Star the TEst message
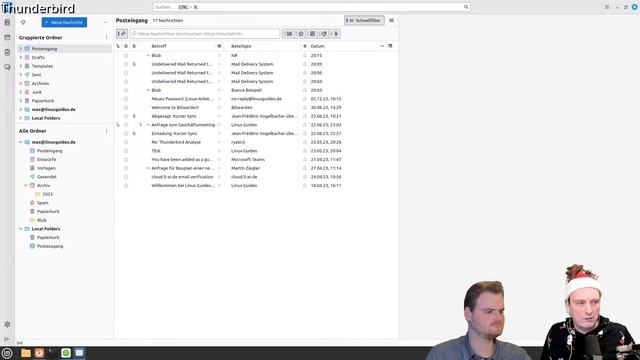This screenshot has height=360, width=640. click(126, 151)
